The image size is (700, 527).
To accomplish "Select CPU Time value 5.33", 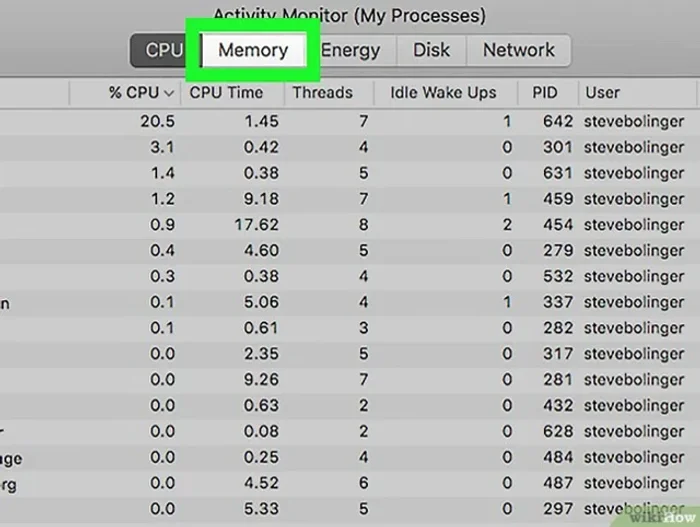I will tap(261, 509).
